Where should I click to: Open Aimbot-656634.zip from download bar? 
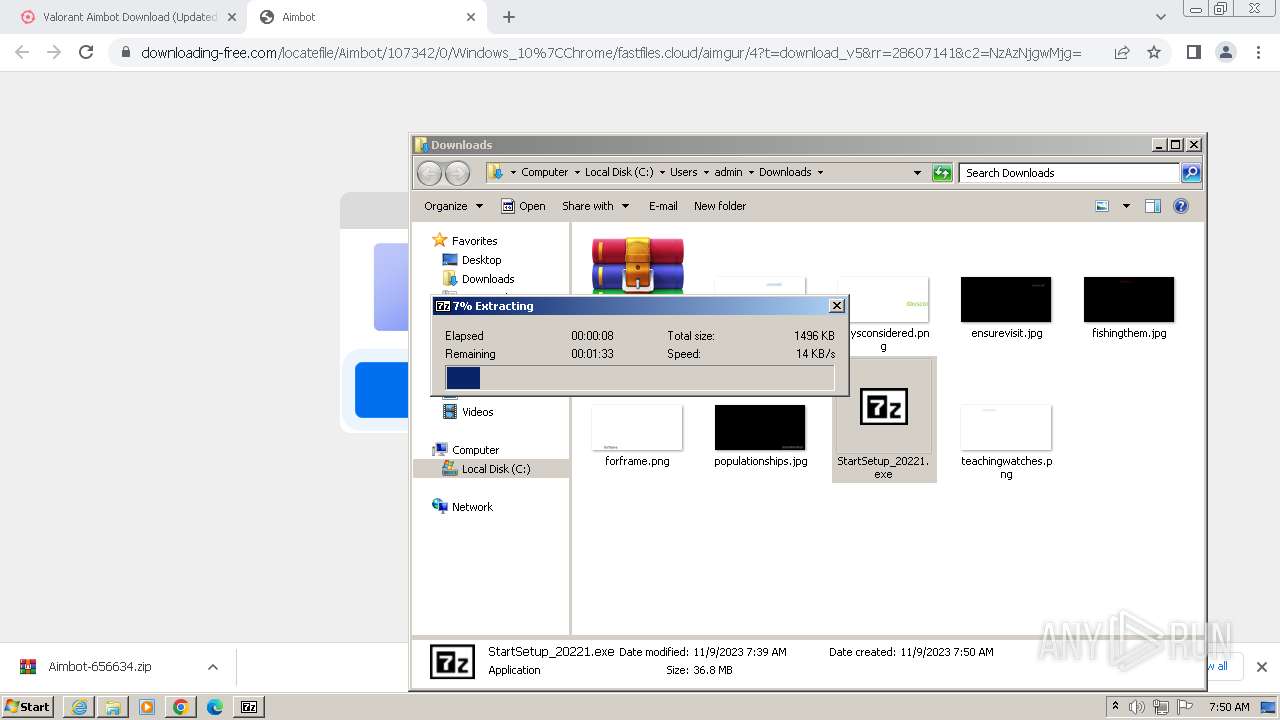(100, 667)
